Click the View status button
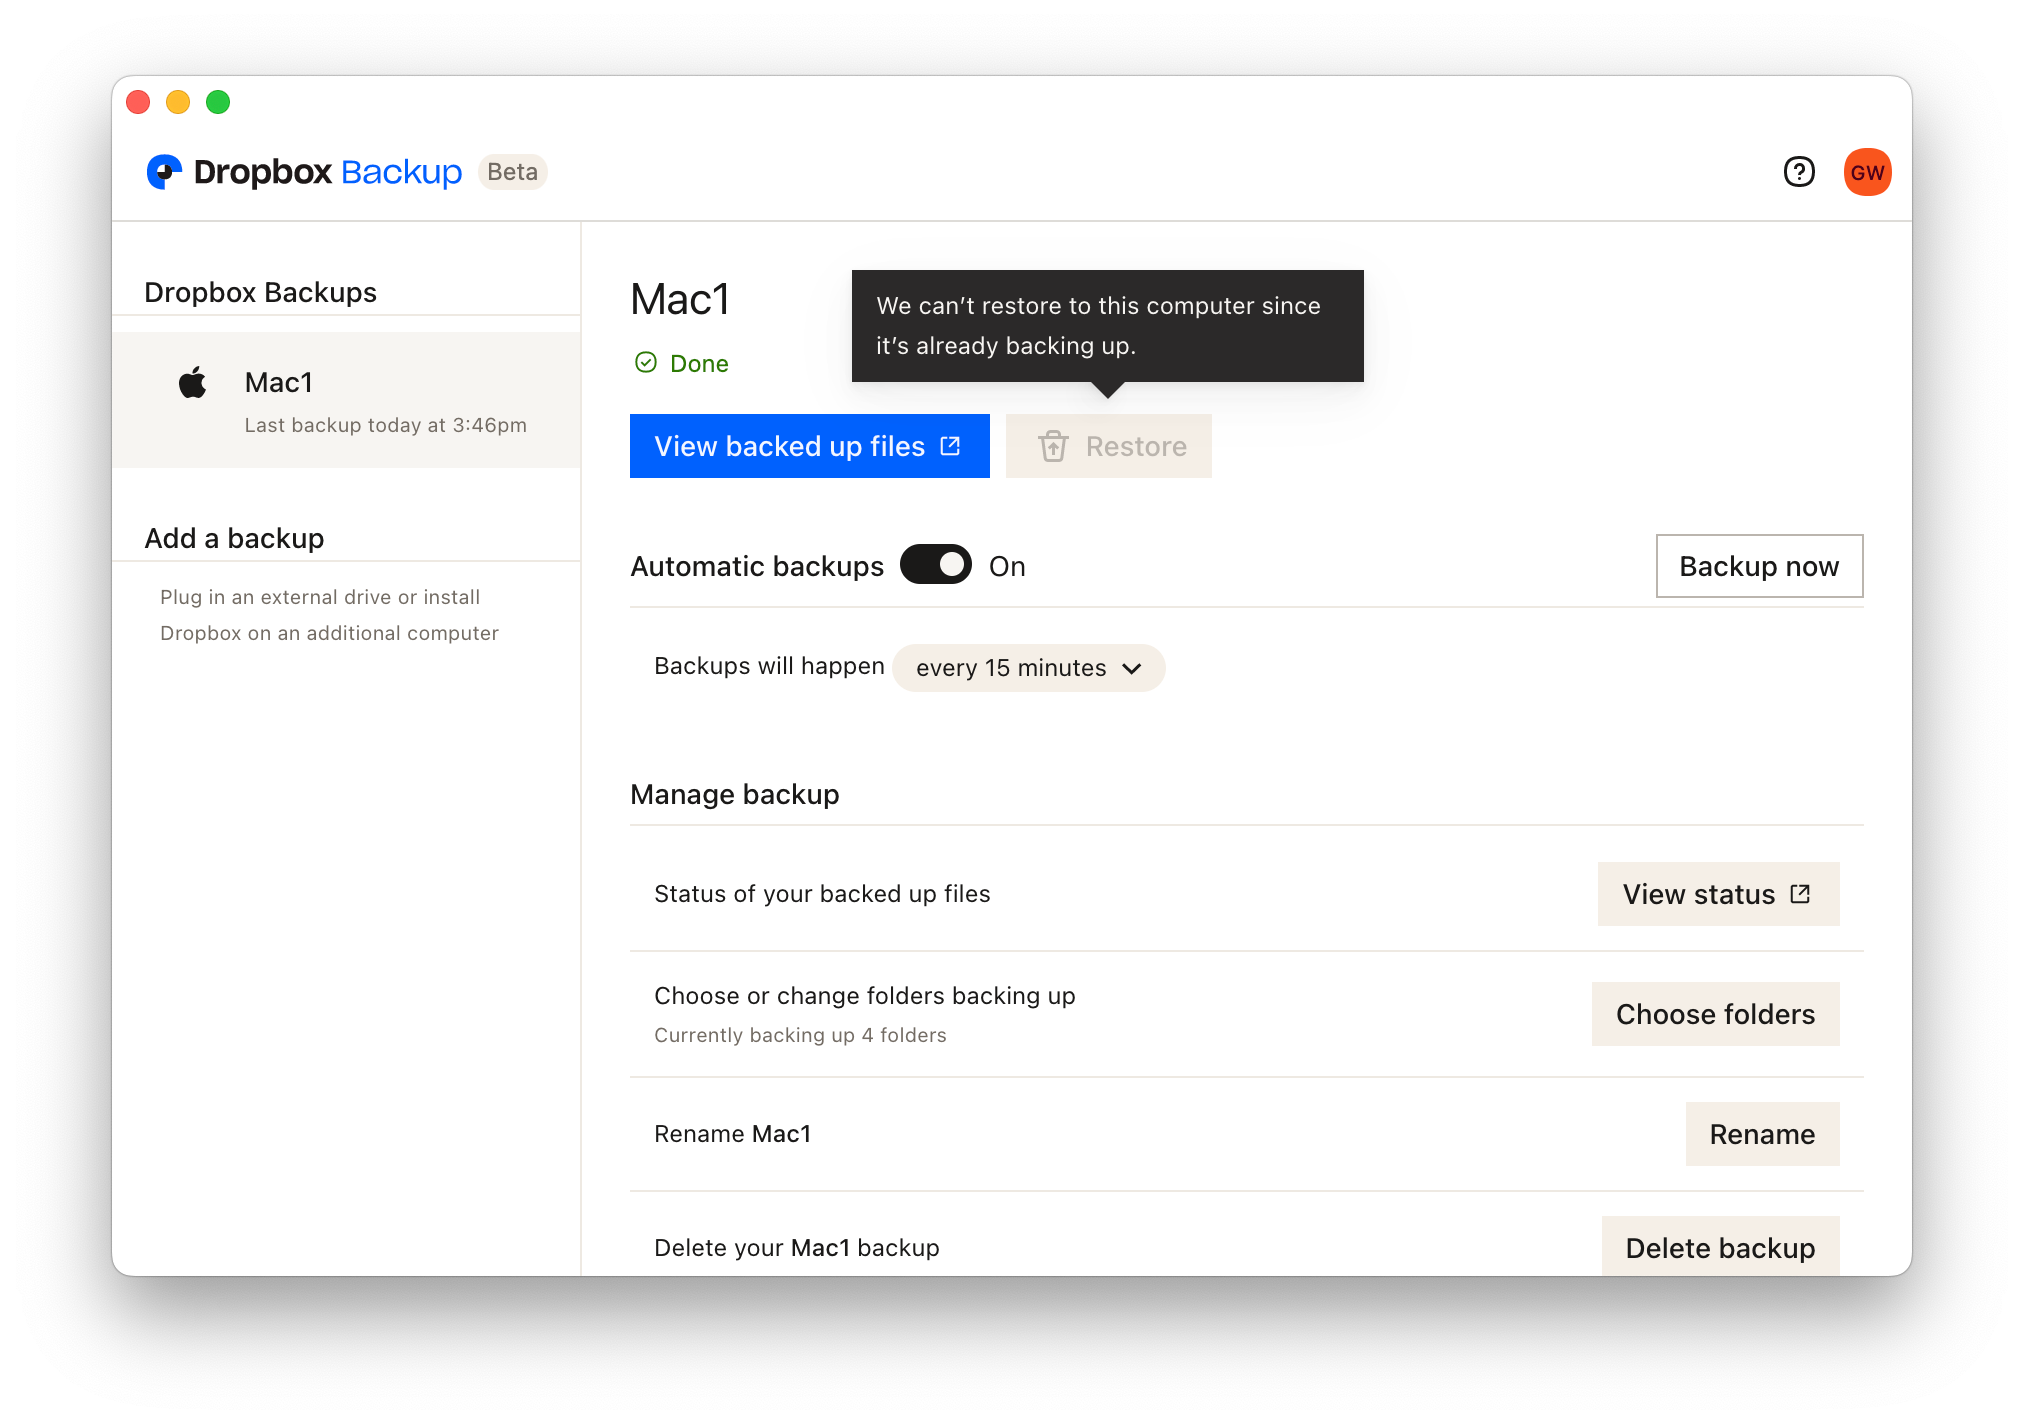Screen dimensions: 2024x1424 pos(1716,894)
